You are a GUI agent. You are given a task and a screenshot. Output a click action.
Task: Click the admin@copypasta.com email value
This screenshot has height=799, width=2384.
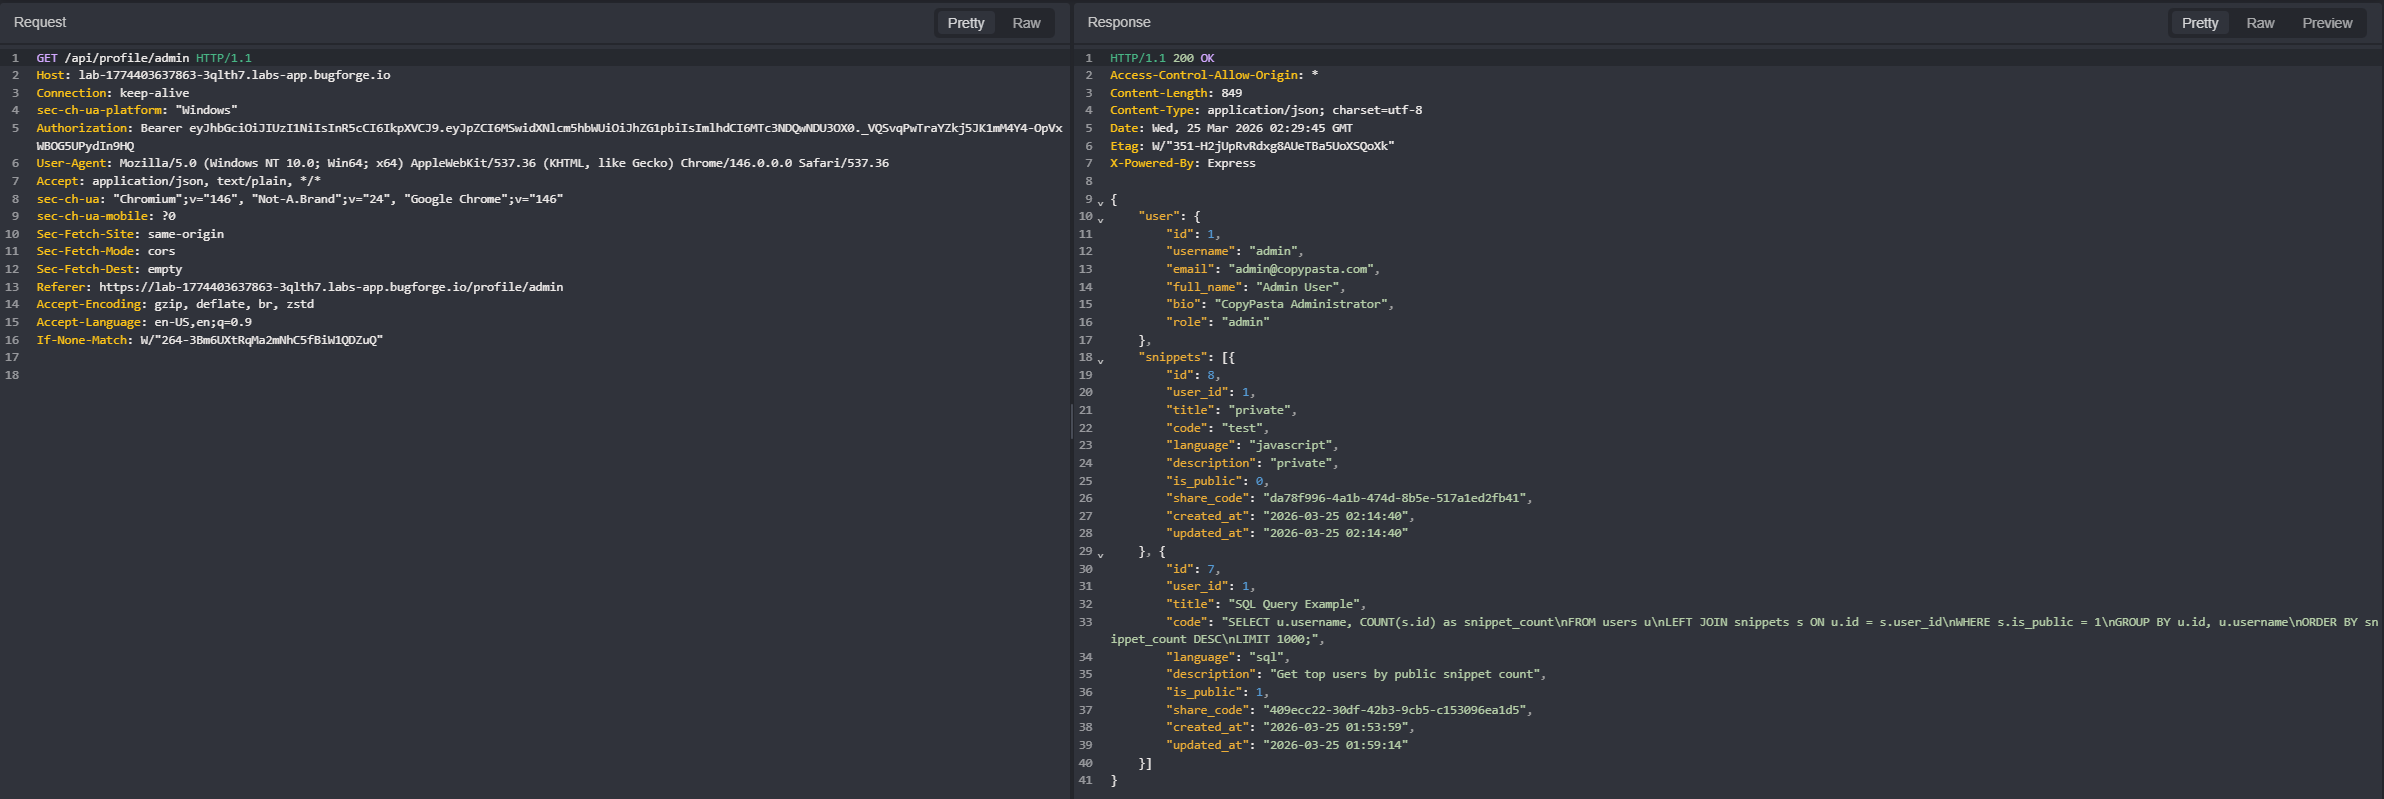coord(1301,269)
